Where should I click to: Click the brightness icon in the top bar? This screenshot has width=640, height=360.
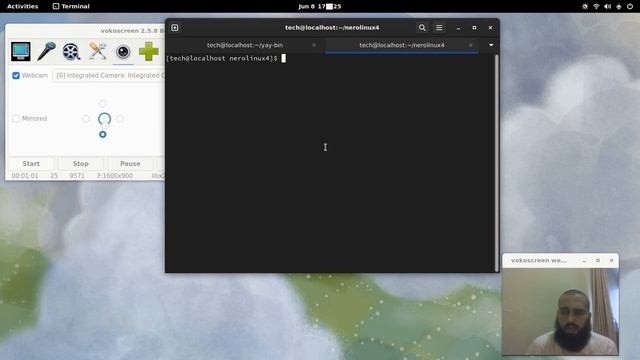coord(585,6)
